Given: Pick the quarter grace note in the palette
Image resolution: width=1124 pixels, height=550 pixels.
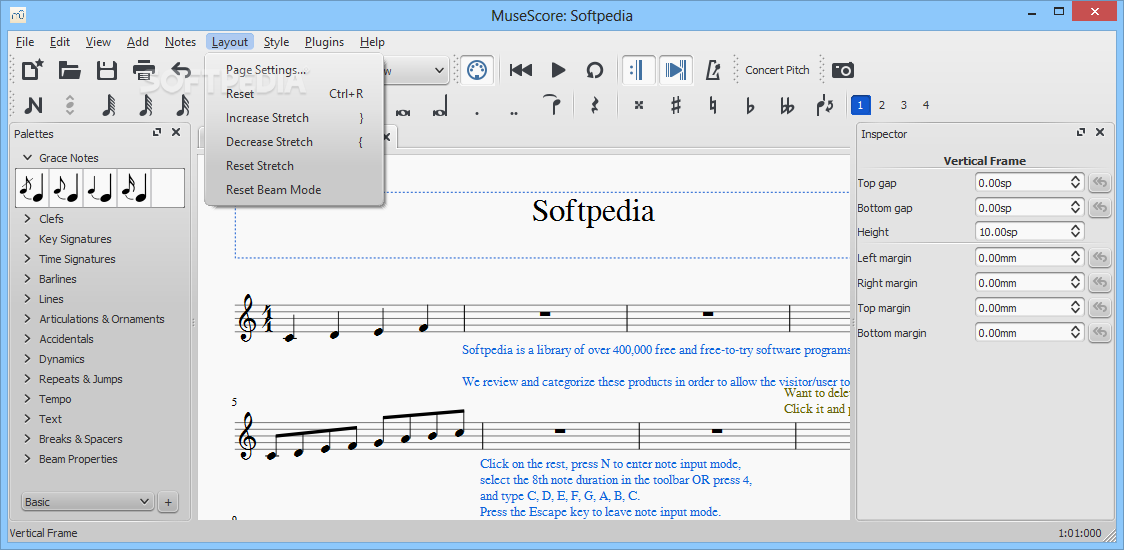Looking at the screenshot, I should point(101,188).
